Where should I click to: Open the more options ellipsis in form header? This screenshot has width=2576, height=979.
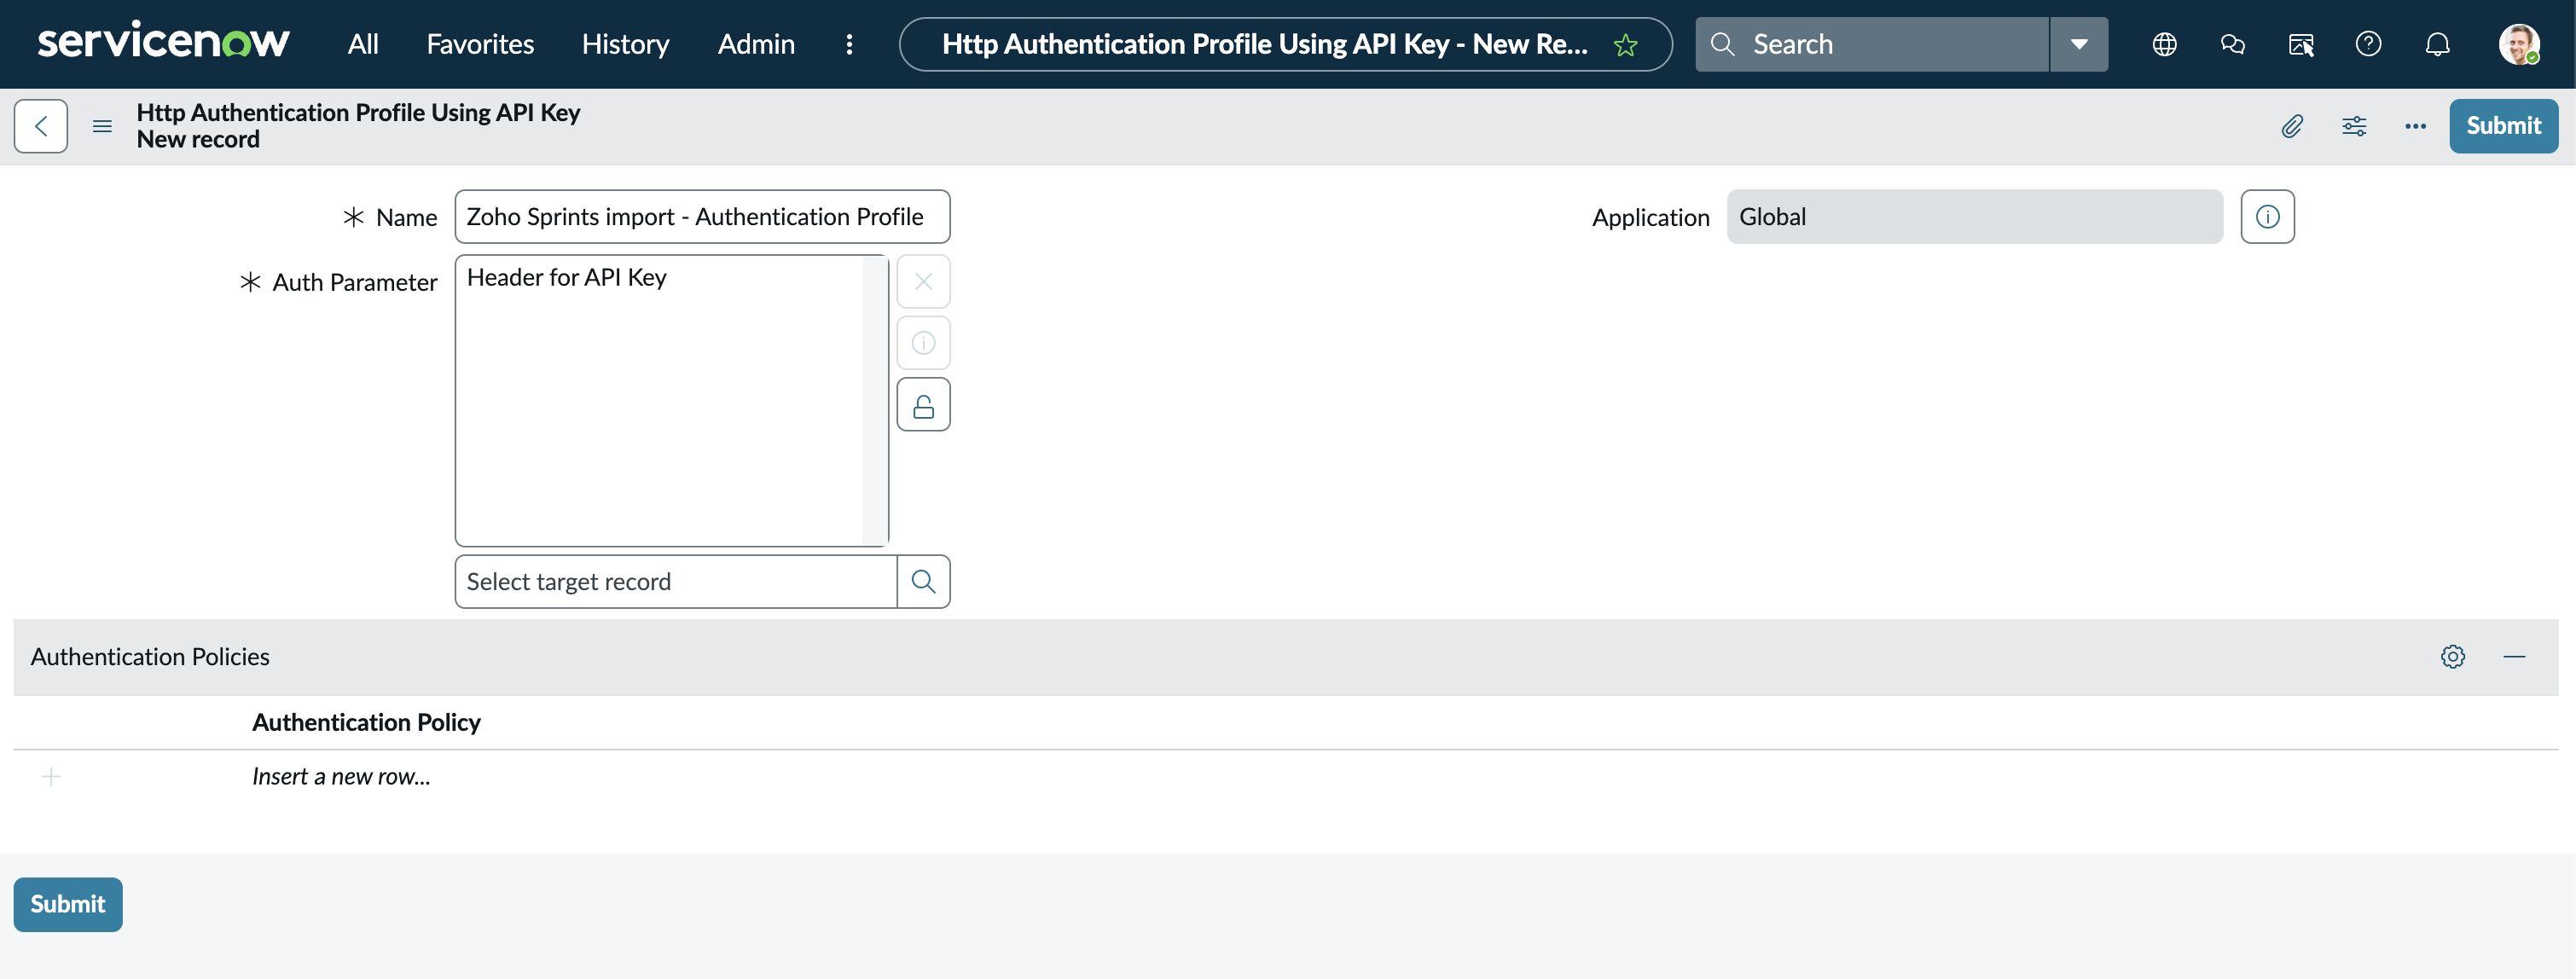2414,126
